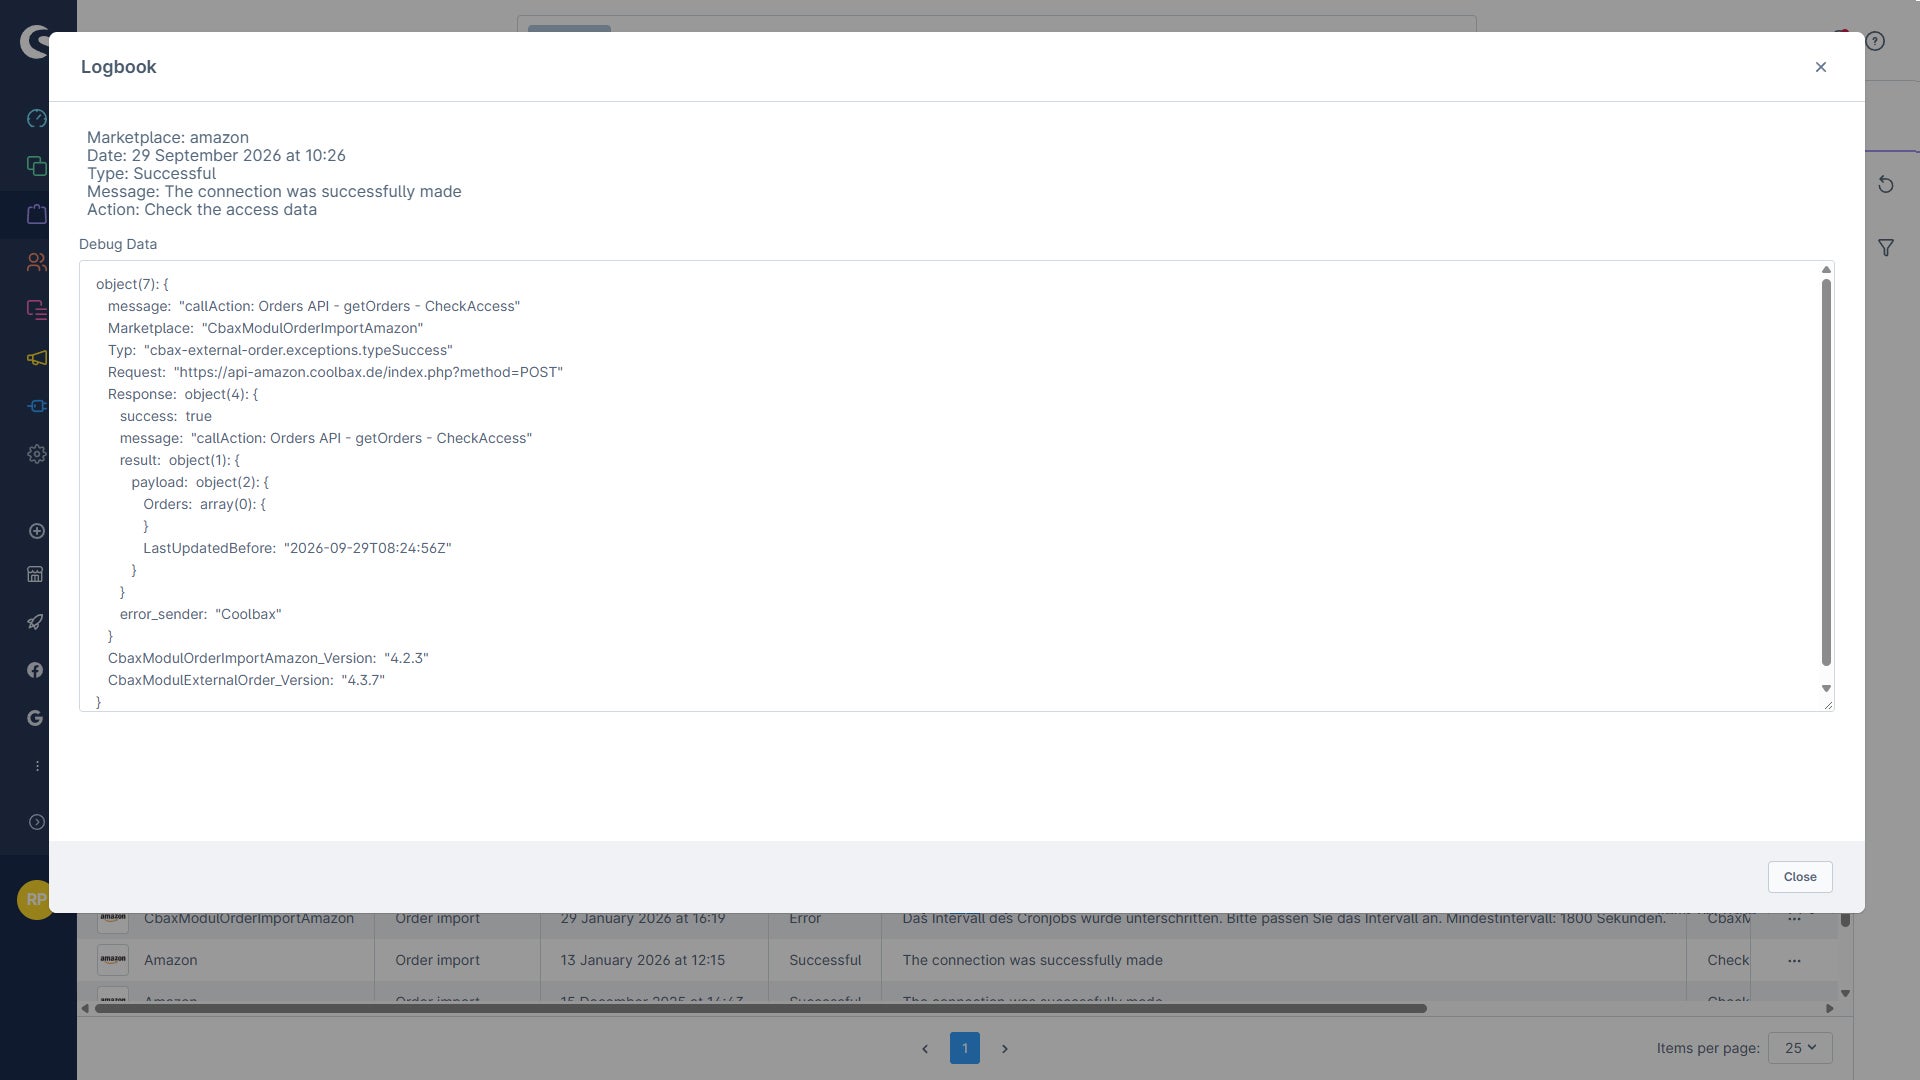Click inside the Debug Data text area
Image resolution: width=1920 pixels, height=1080 pixels.
coord(950,486)
